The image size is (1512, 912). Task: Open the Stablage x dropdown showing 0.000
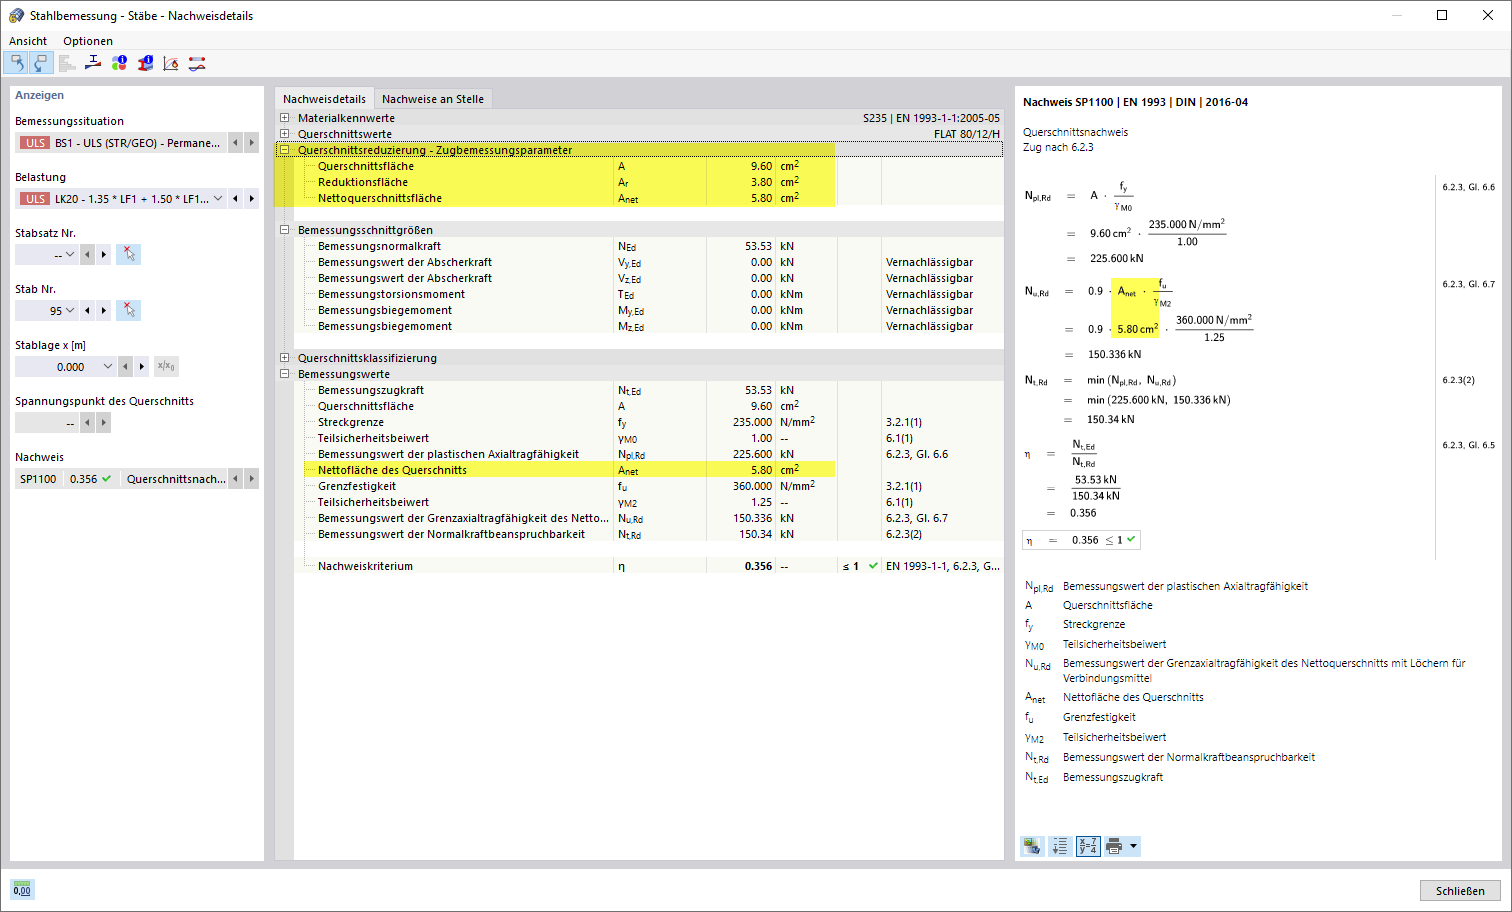click(x=108, y=366)
